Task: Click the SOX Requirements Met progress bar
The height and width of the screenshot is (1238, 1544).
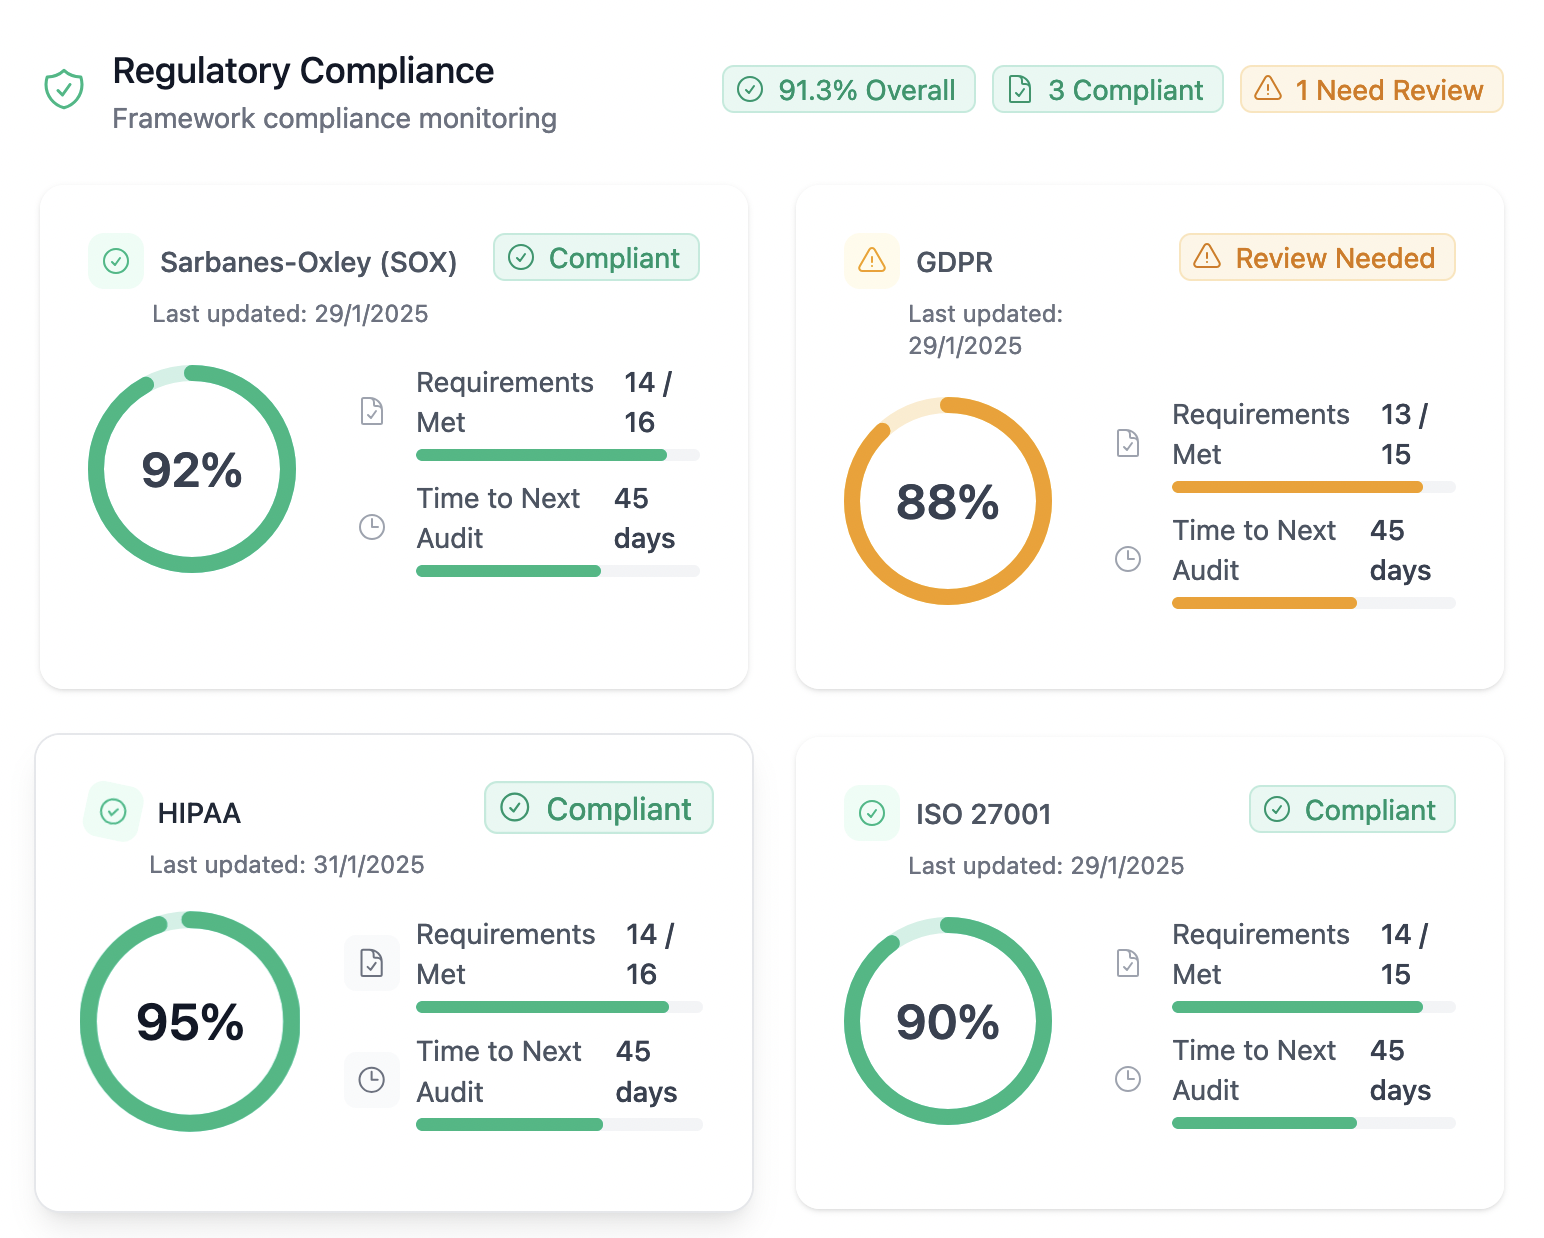Action: tap(558, 455)
